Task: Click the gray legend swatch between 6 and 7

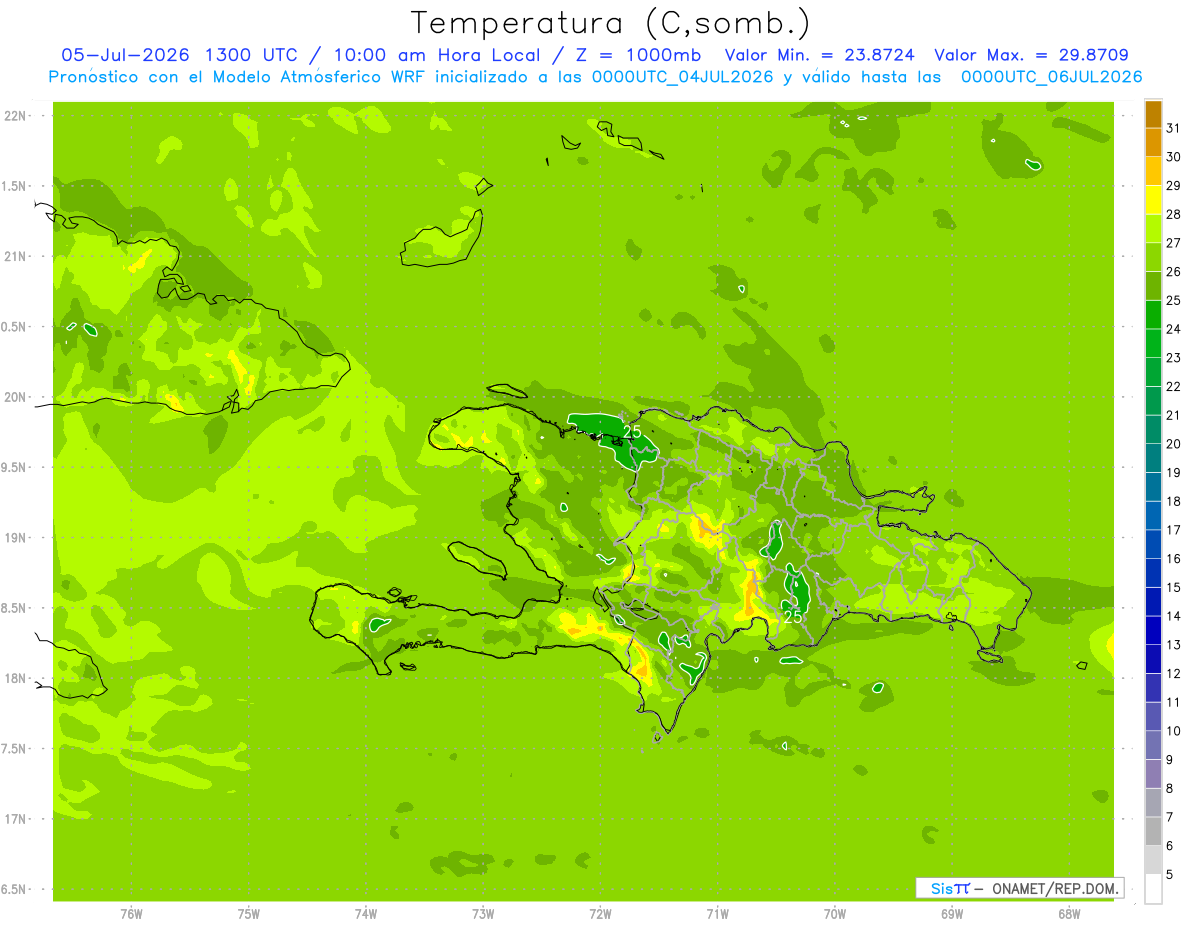Action: coord(1153,831)
